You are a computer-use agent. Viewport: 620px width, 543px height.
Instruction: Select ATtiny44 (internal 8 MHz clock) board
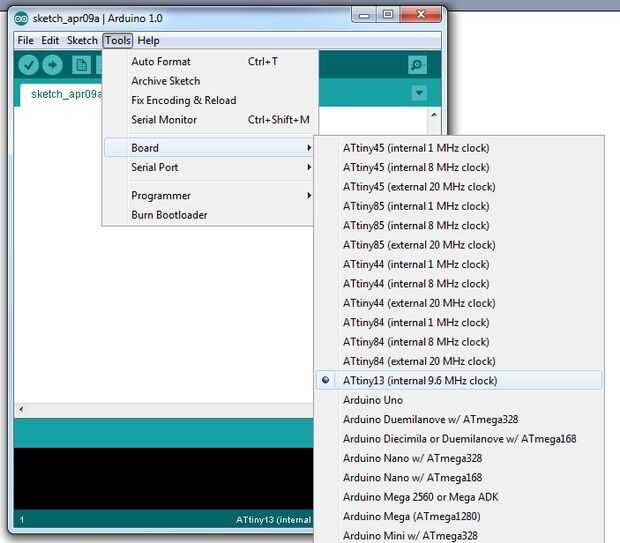[x=459, y=284]
